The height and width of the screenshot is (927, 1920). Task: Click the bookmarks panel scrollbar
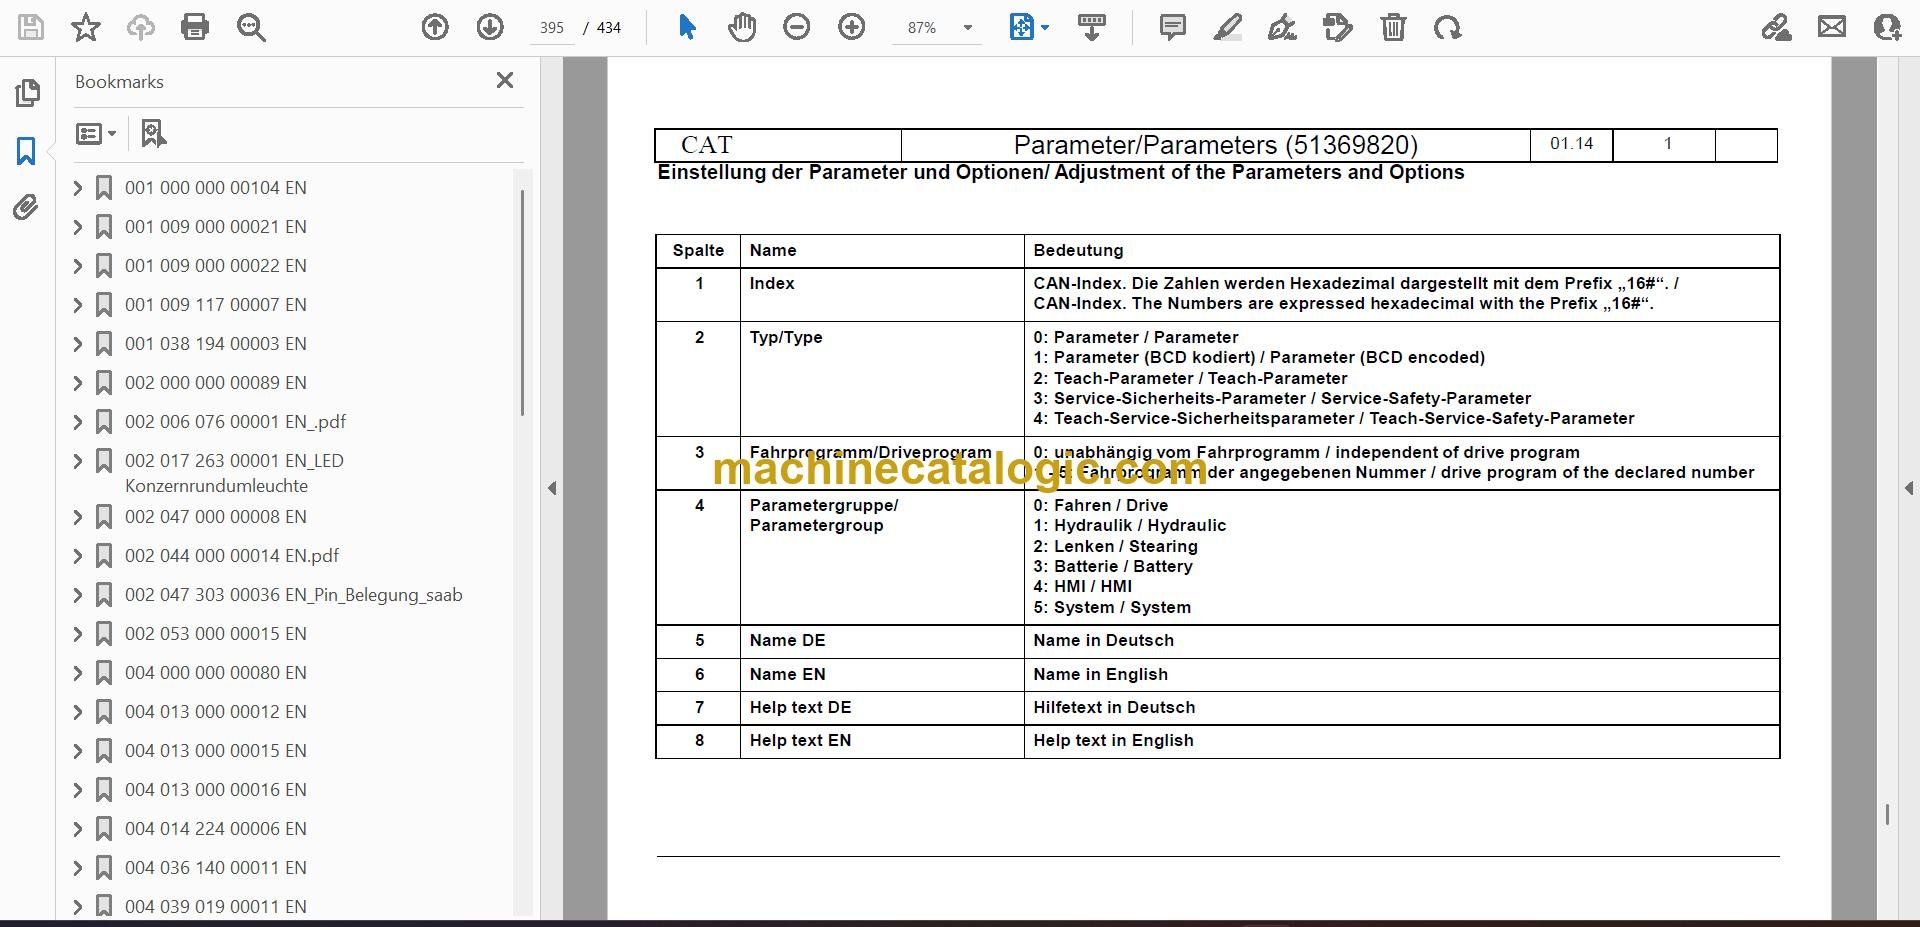click(522, 303)
